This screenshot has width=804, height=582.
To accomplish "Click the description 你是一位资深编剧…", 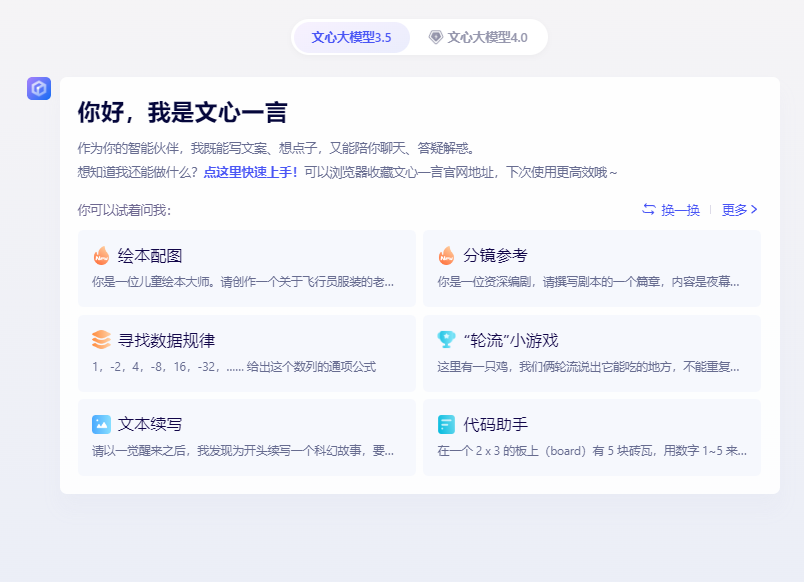I will [x=588, y=282].
